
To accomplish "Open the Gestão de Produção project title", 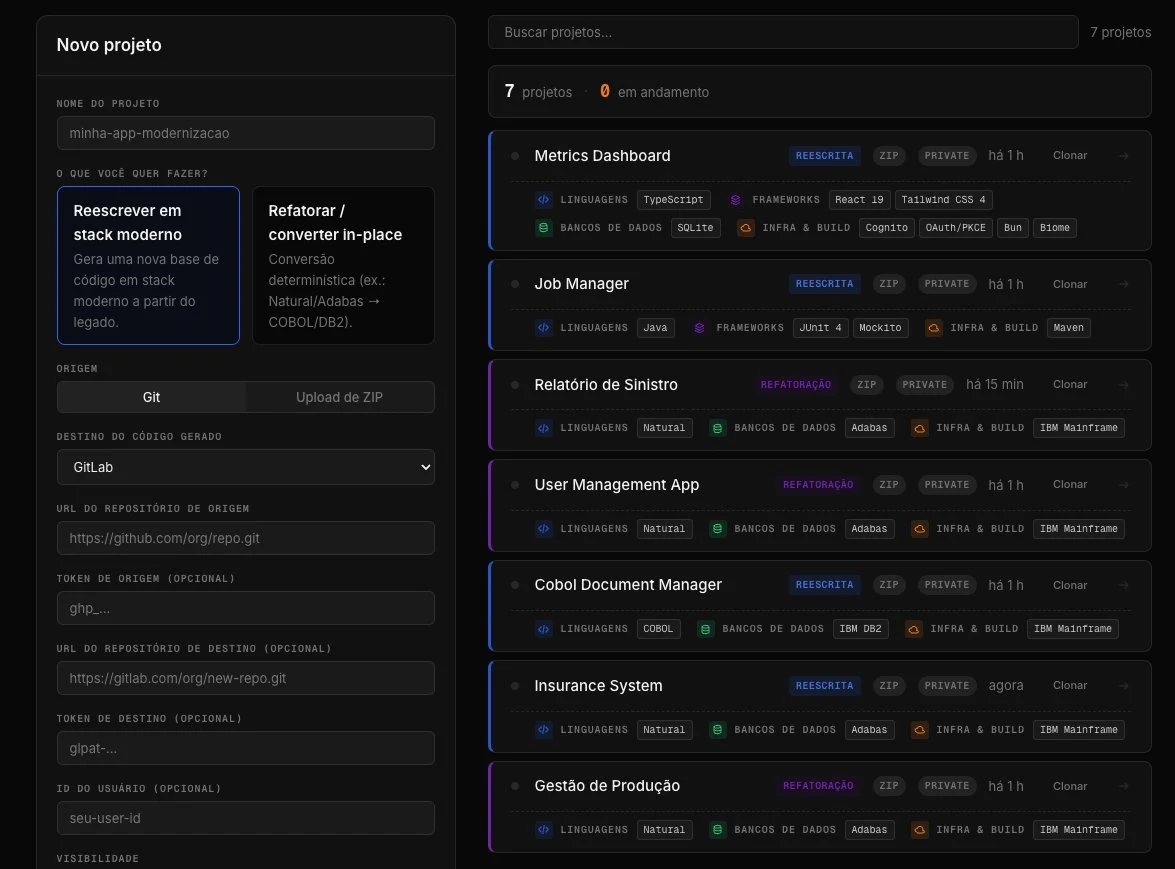I will 607,786.
